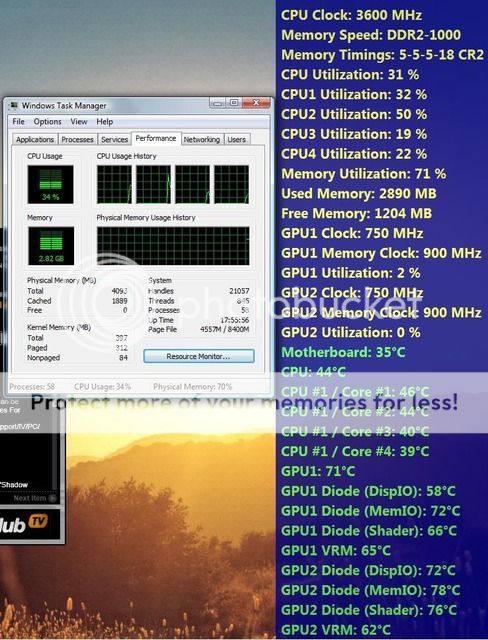
Task: Click Physical Memory: 70% in status bar
Action: pos(193,387)
